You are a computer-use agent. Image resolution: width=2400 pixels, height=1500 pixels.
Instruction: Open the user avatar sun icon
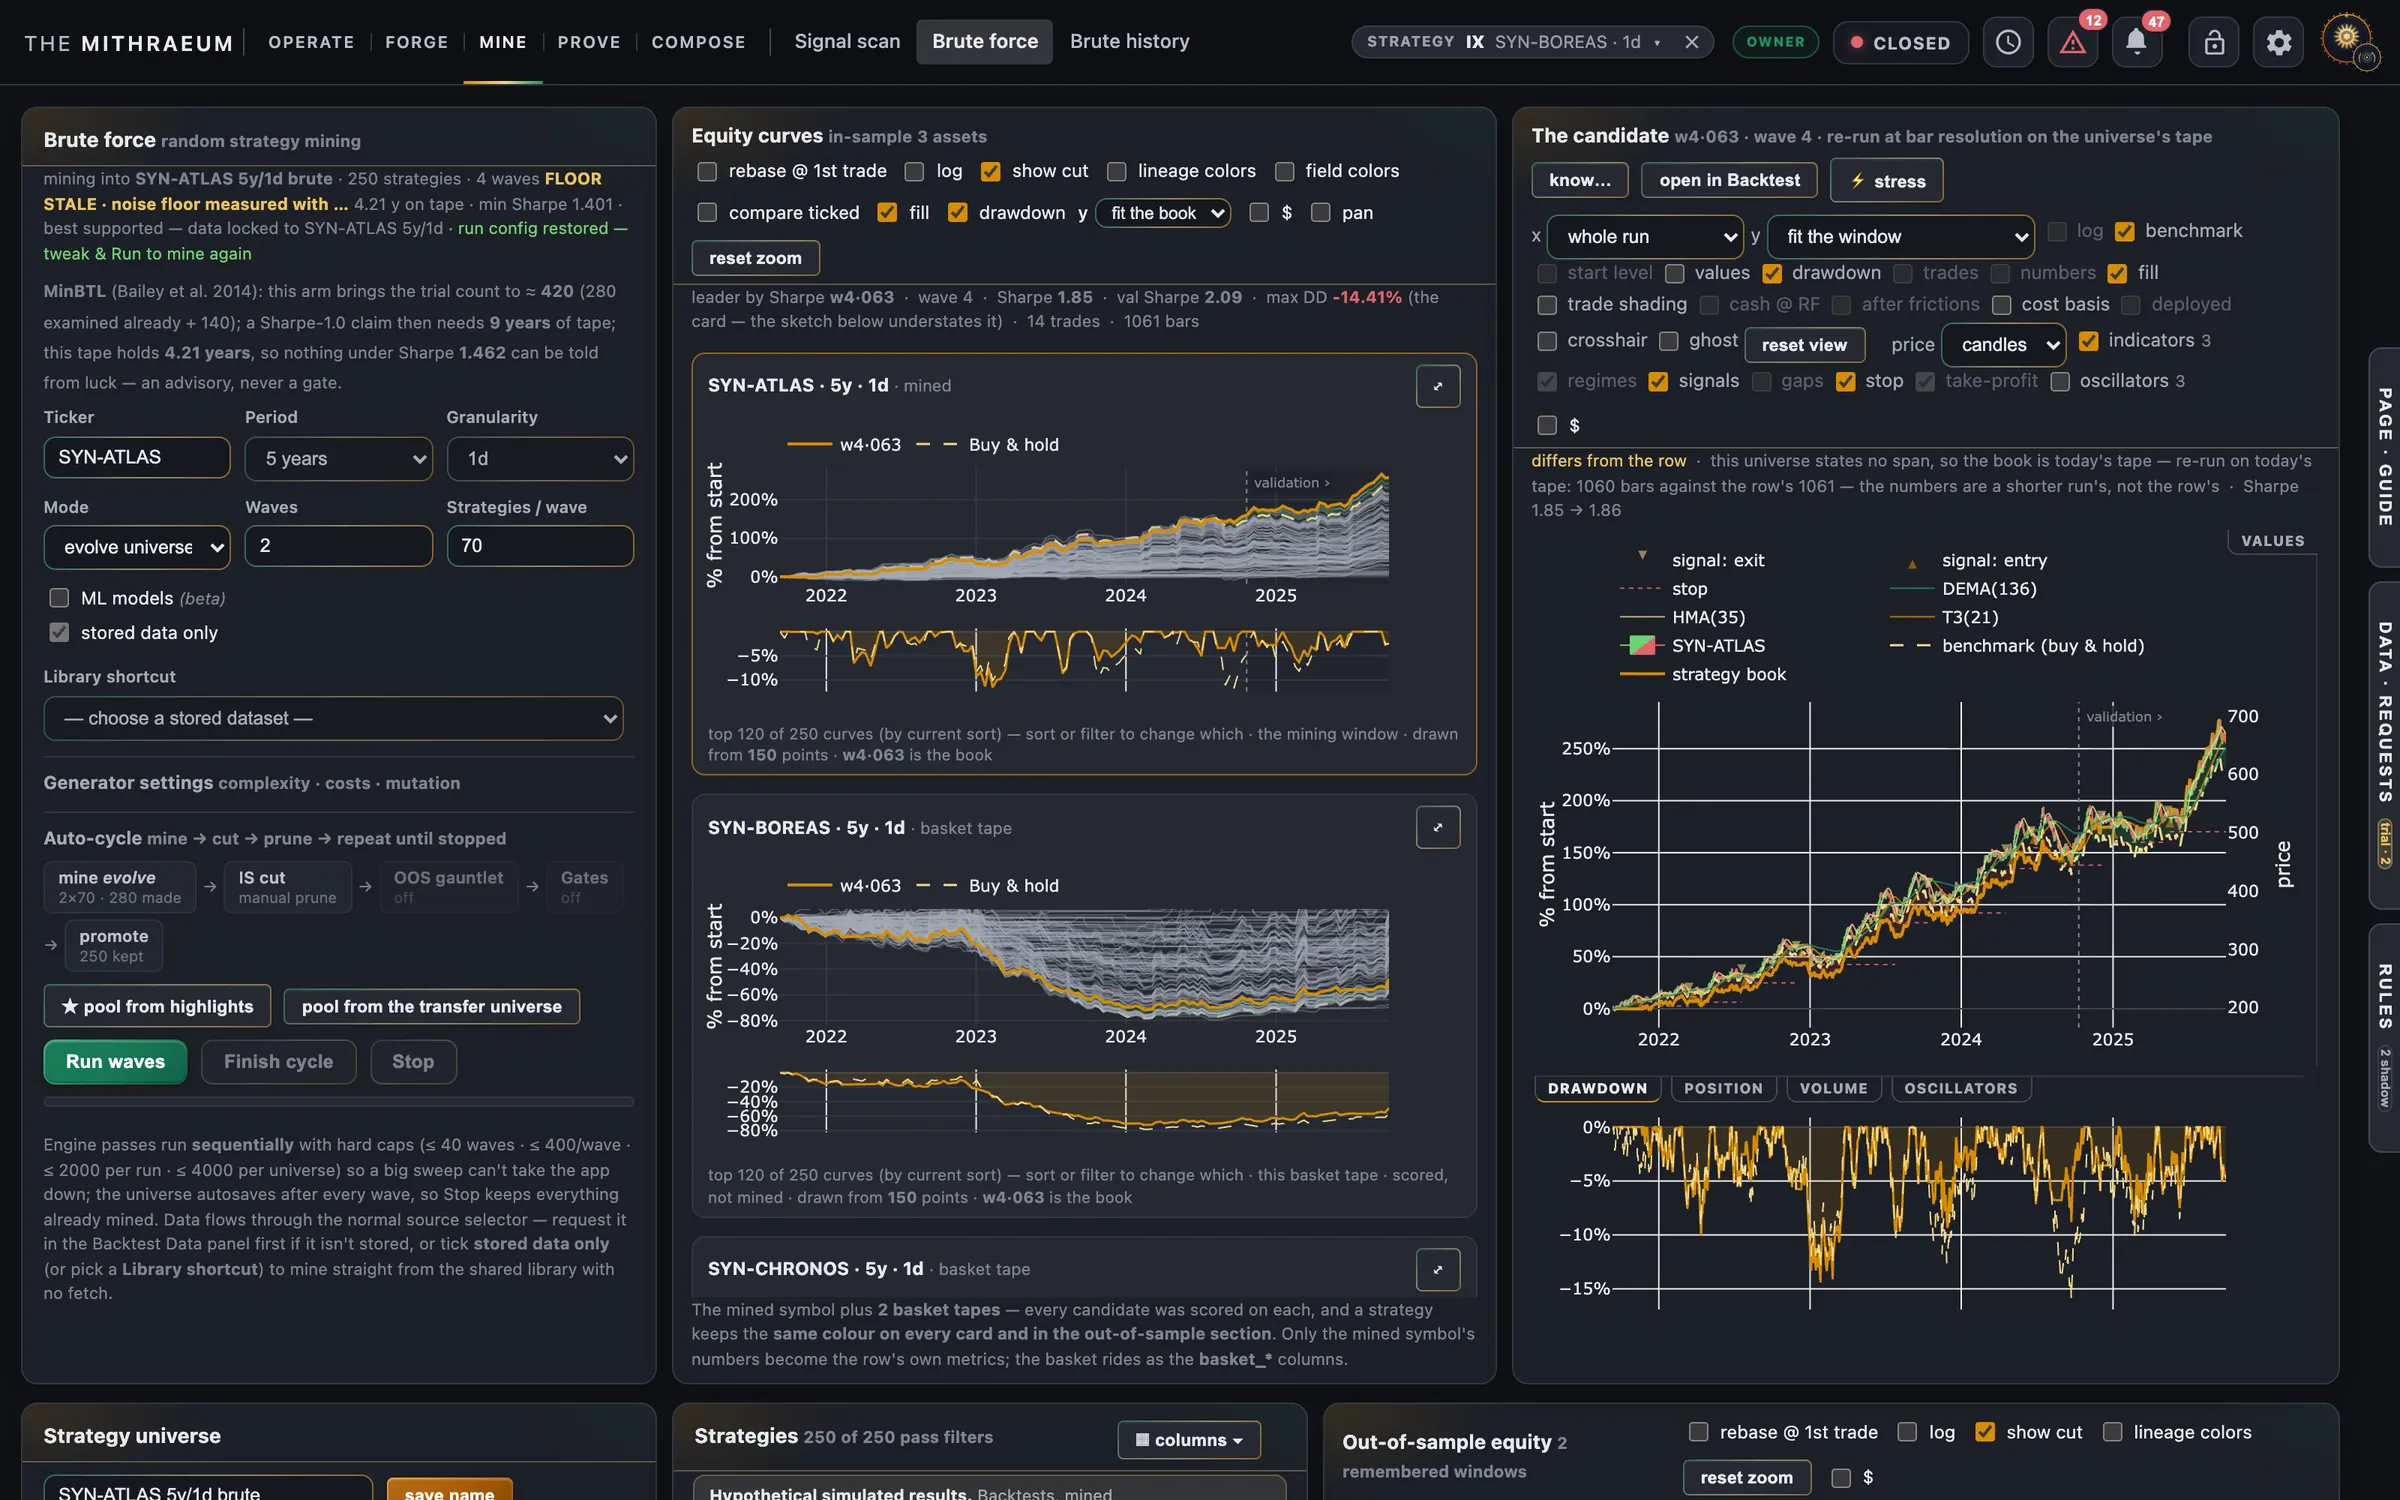[2348, 40]
